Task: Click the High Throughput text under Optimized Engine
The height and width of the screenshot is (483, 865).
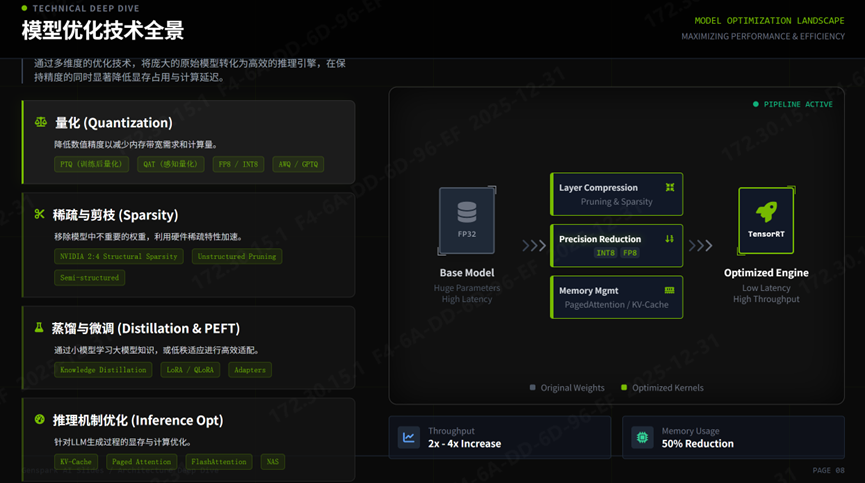Action: point(766,299)
